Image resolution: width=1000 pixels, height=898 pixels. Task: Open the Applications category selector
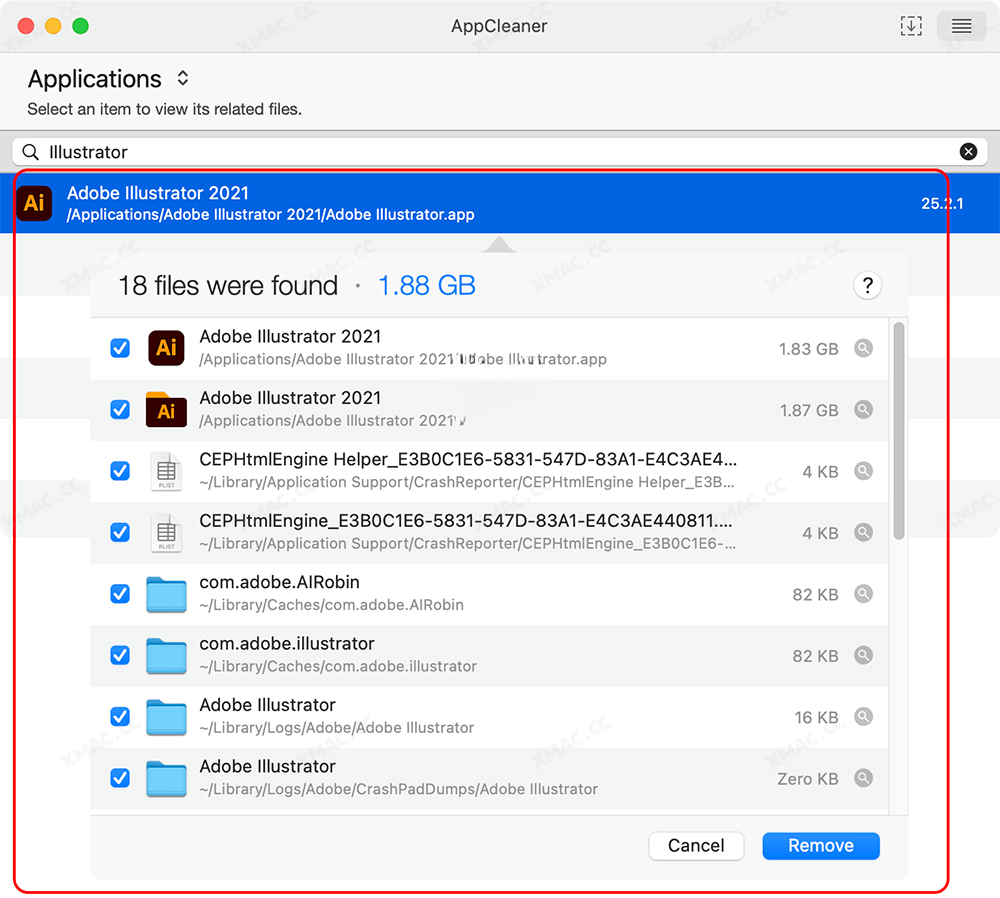(182, 78)
